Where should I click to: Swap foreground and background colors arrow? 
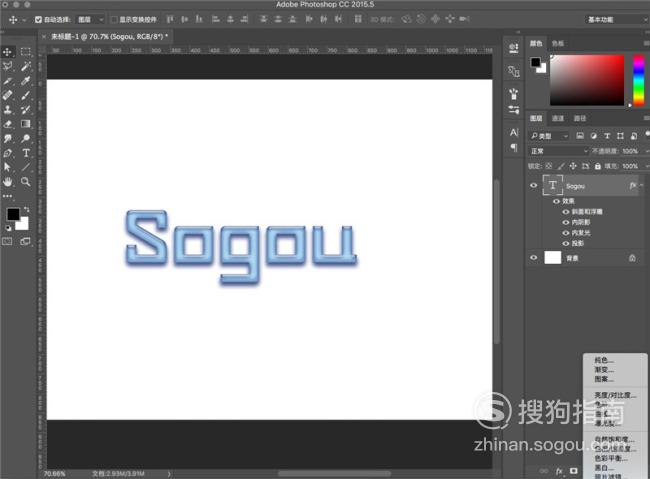27,209
